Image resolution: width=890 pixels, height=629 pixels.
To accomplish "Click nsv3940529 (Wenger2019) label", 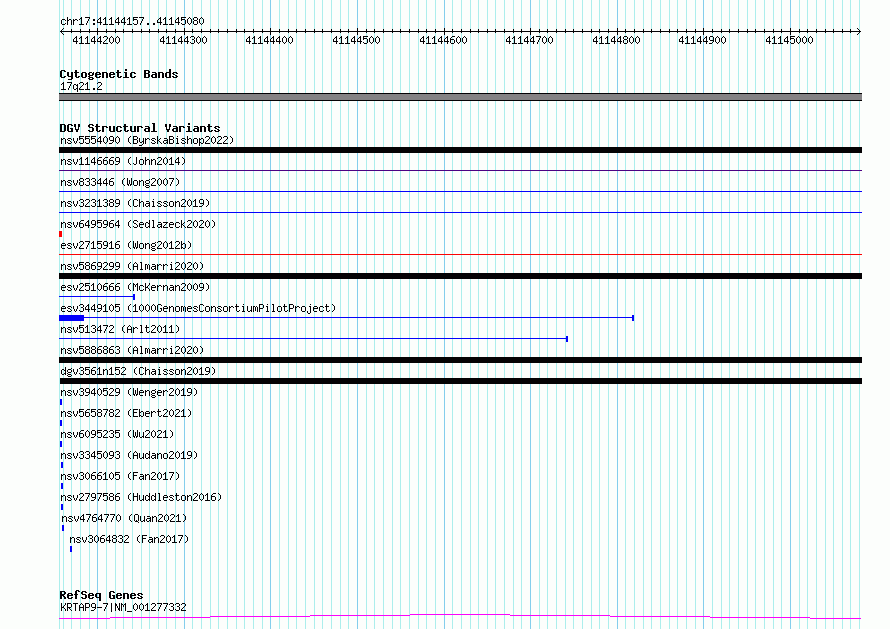I will (129, 392).
